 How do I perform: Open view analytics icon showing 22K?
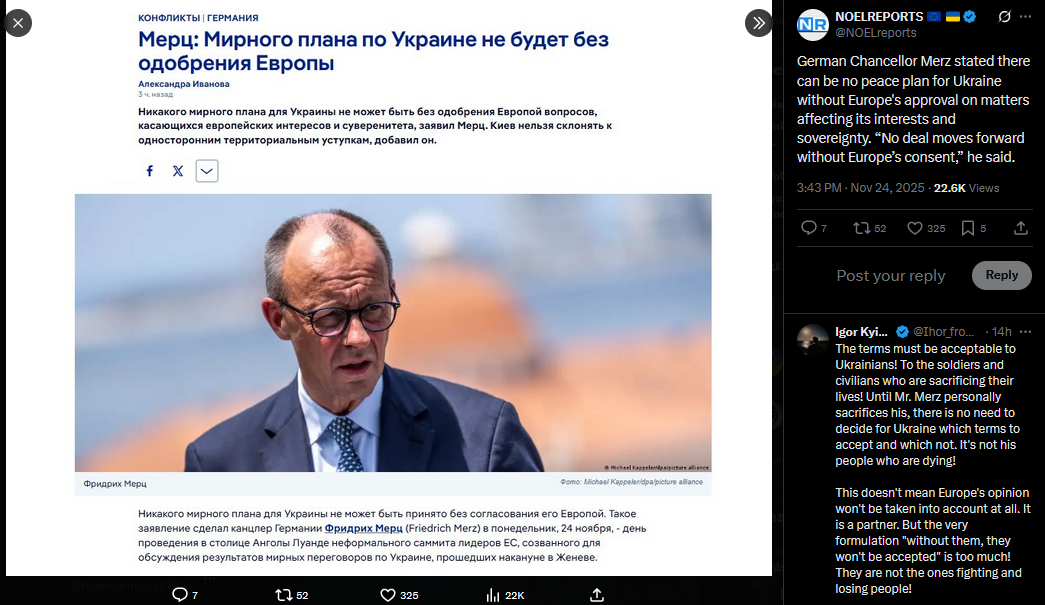click(493, 595)
